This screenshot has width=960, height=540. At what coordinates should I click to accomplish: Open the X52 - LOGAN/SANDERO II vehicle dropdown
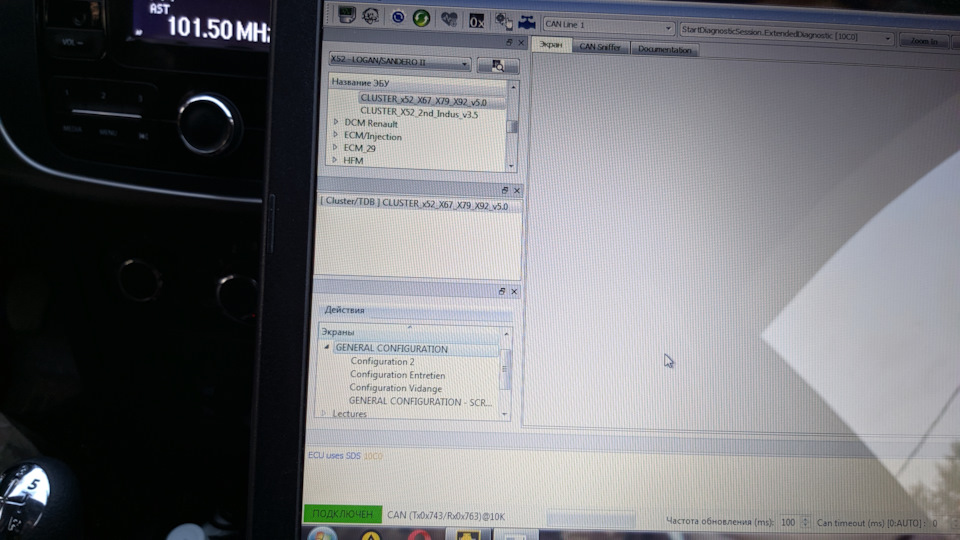465,64
